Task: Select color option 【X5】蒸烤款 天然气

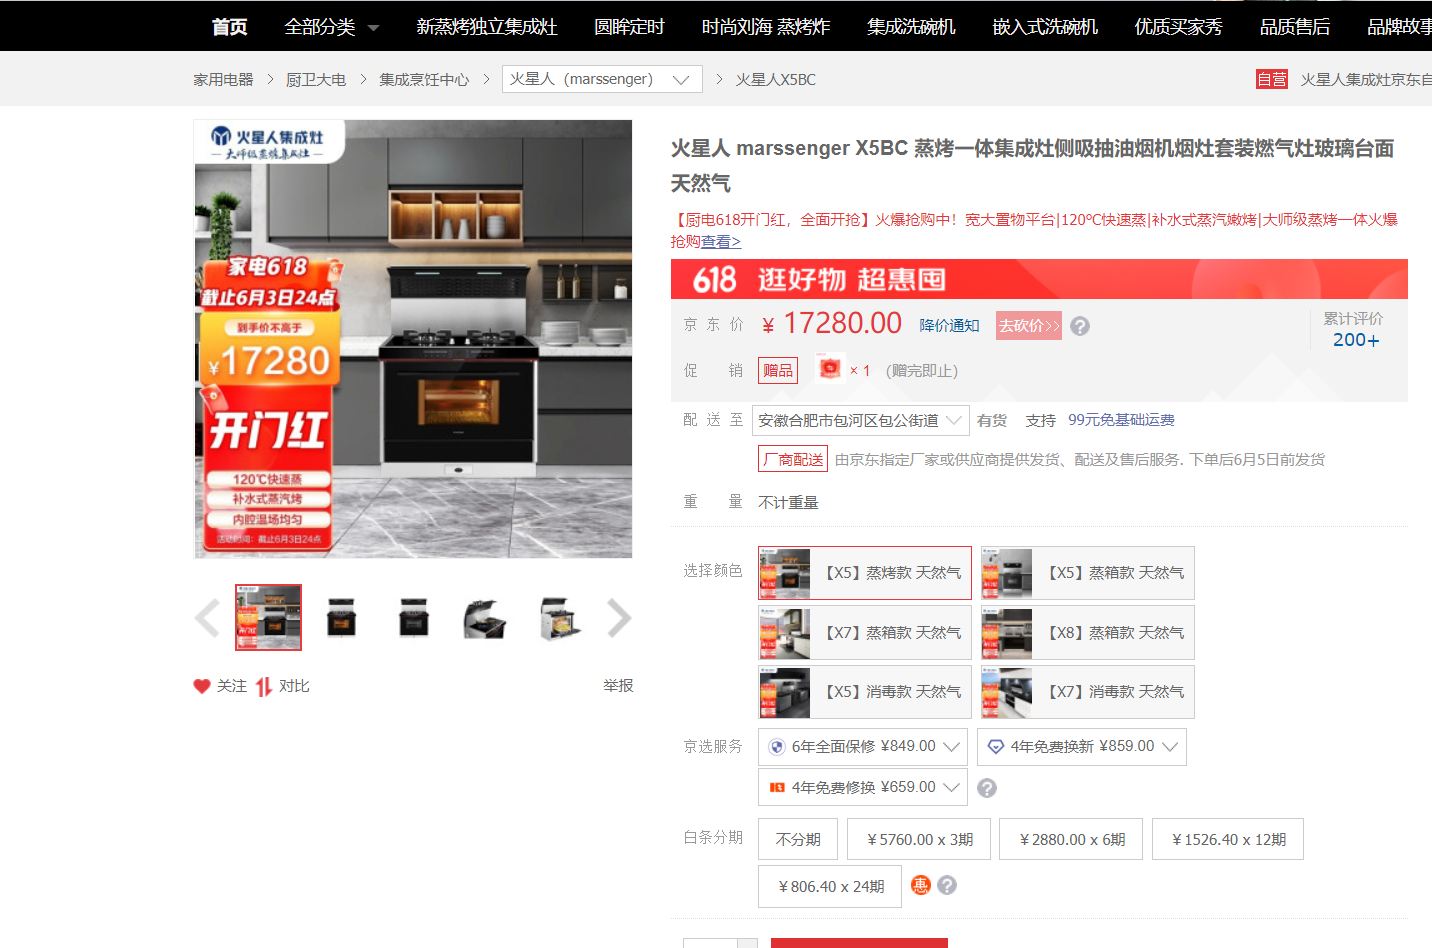Action: point(865,573)
